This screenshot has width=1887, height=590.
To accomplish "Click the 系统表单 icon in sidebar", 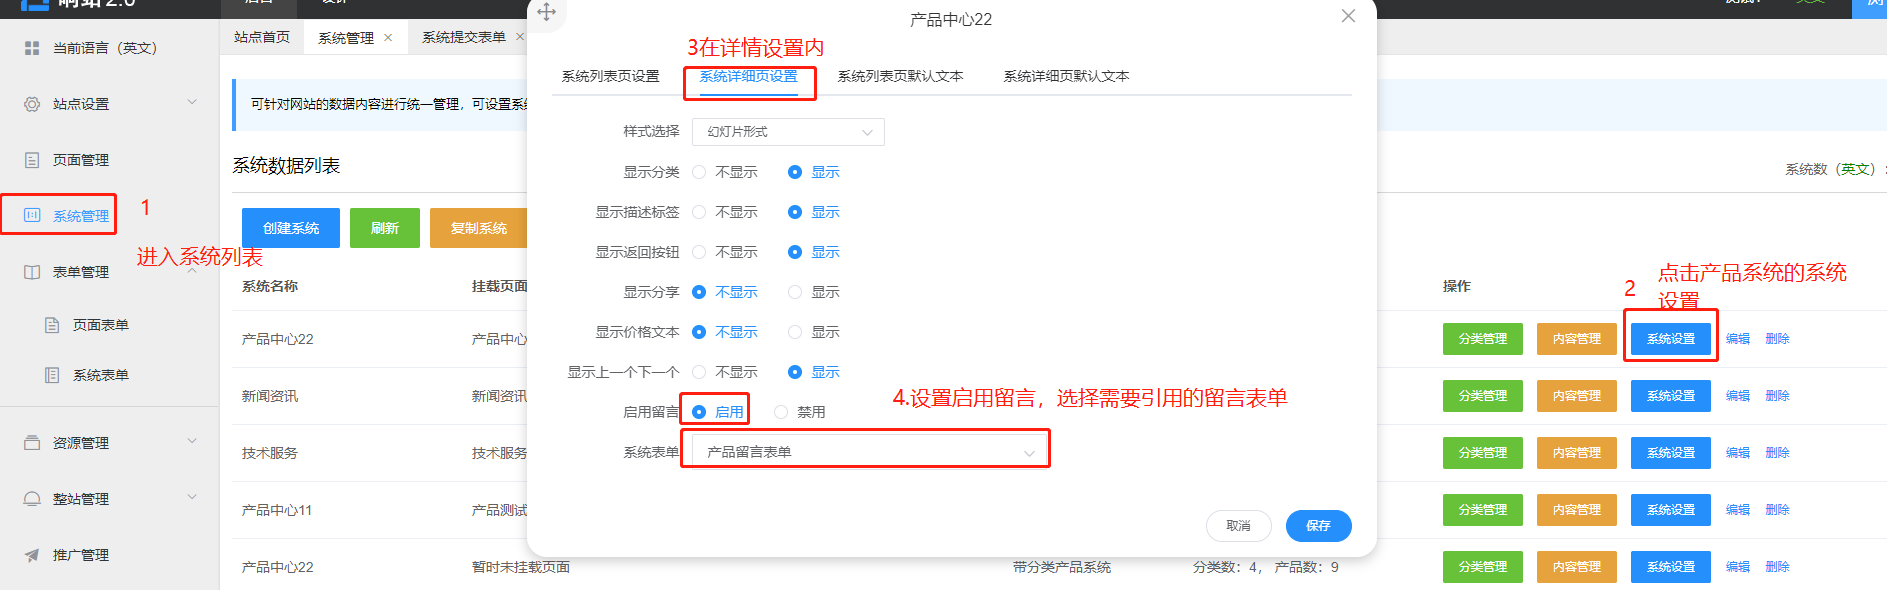I will point(52,375).
